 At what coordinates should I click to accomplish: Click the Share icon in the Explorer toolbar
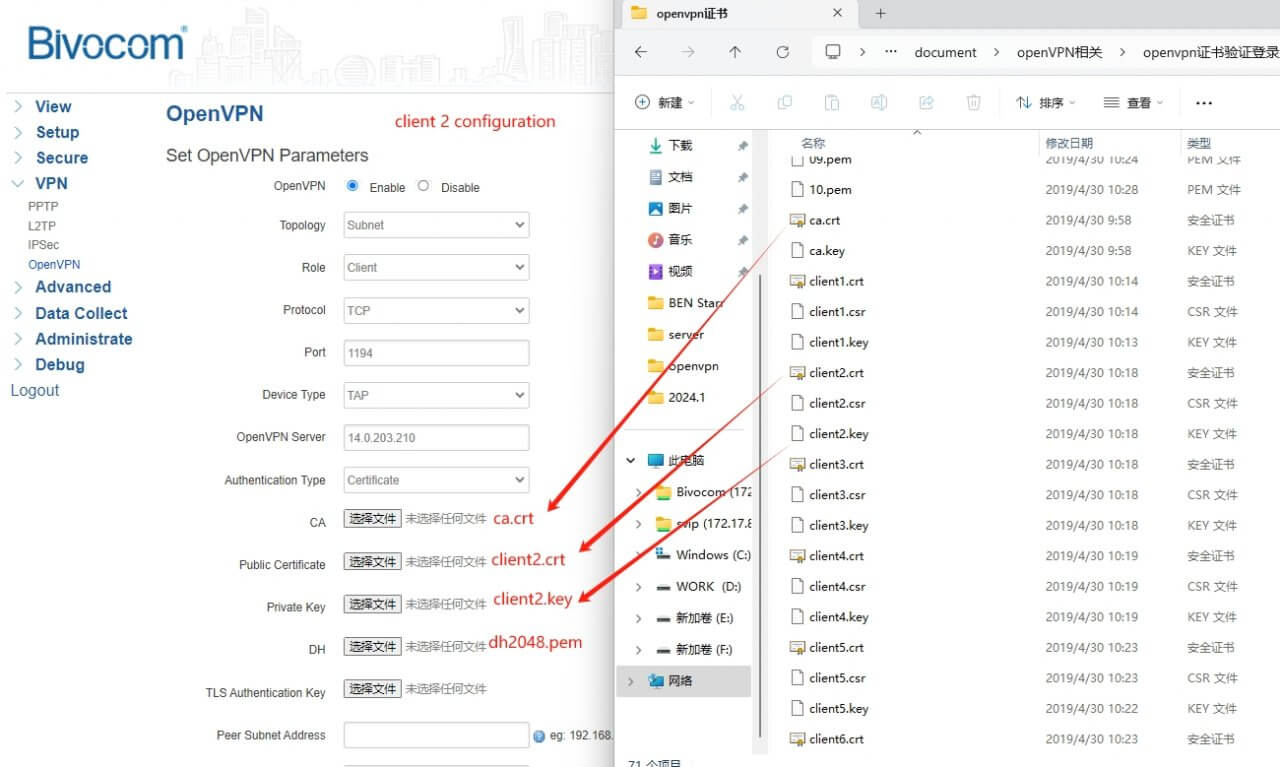click(926, 102)
